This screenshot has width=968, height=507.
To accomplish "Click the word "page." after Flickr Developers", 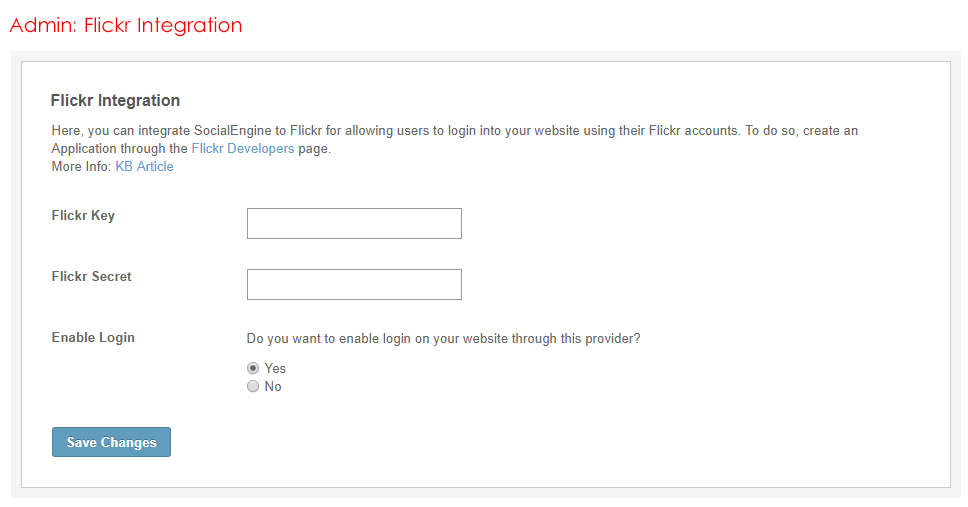I will pos(314,148).
